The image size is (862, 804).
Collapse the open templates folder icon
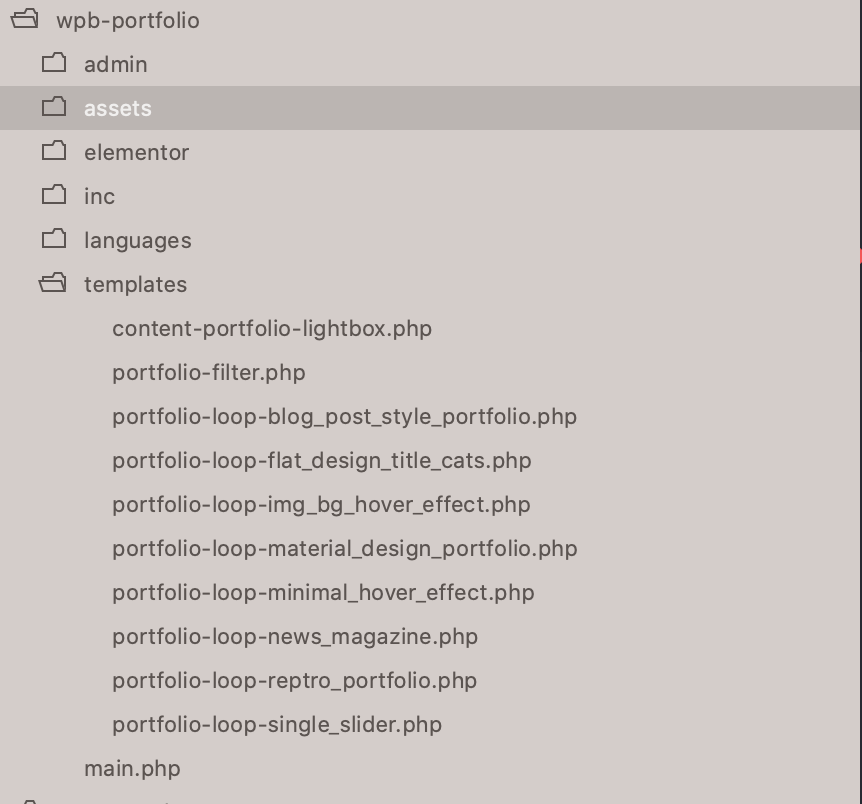pos(53,283)
